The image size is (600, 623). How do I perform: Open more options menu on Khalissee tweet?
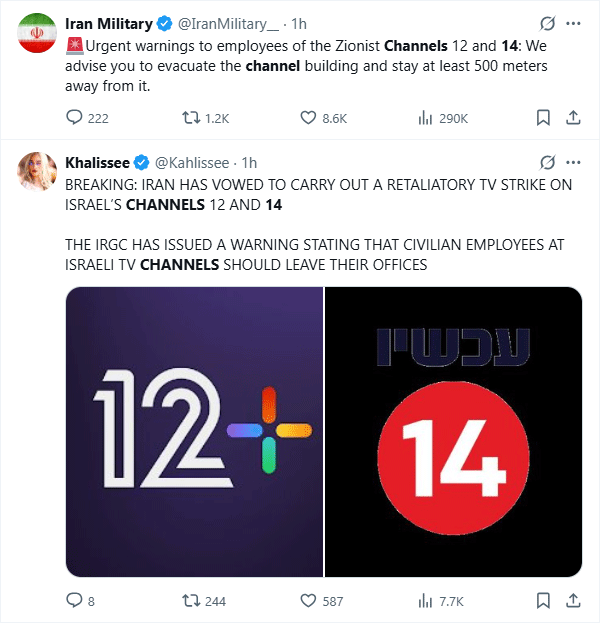(x=573, y=162)
